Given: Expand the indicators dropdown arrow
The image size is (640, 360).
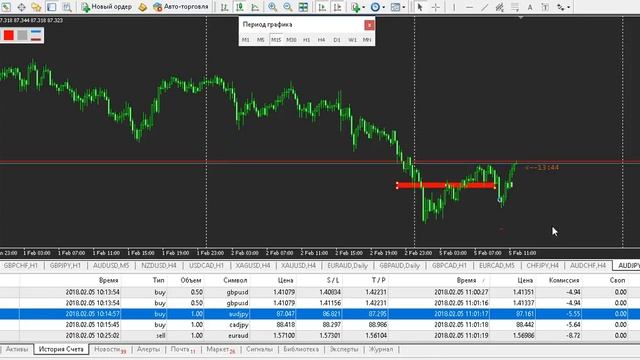Looking at the screenshot, I should pyautogui.click(x=363, y=7).
